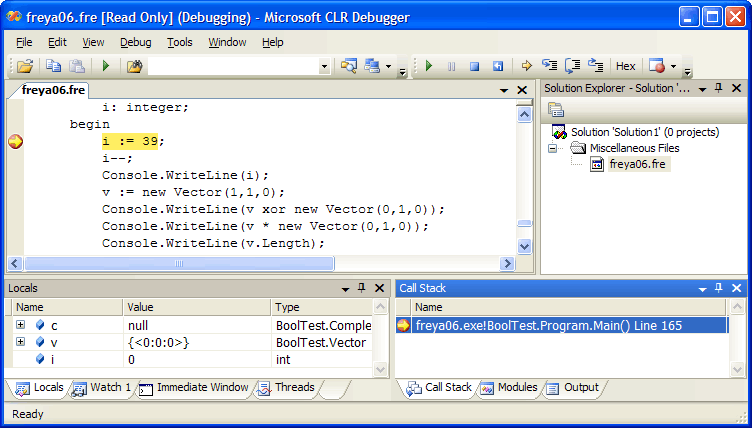Click the Step Over icon
Viewport: 752px width, 428px height.
(x=573, y=66)
